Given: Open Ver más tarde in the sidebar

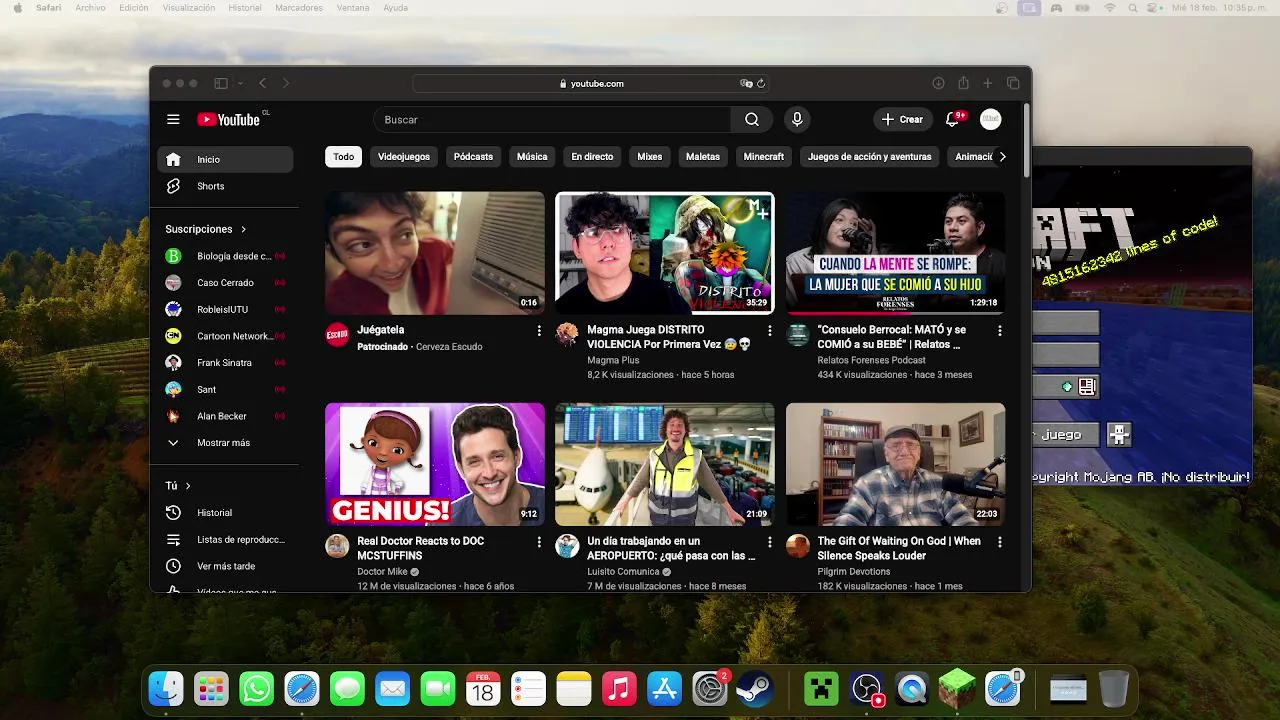Looking at the screenshot, I should pos(225,566).
